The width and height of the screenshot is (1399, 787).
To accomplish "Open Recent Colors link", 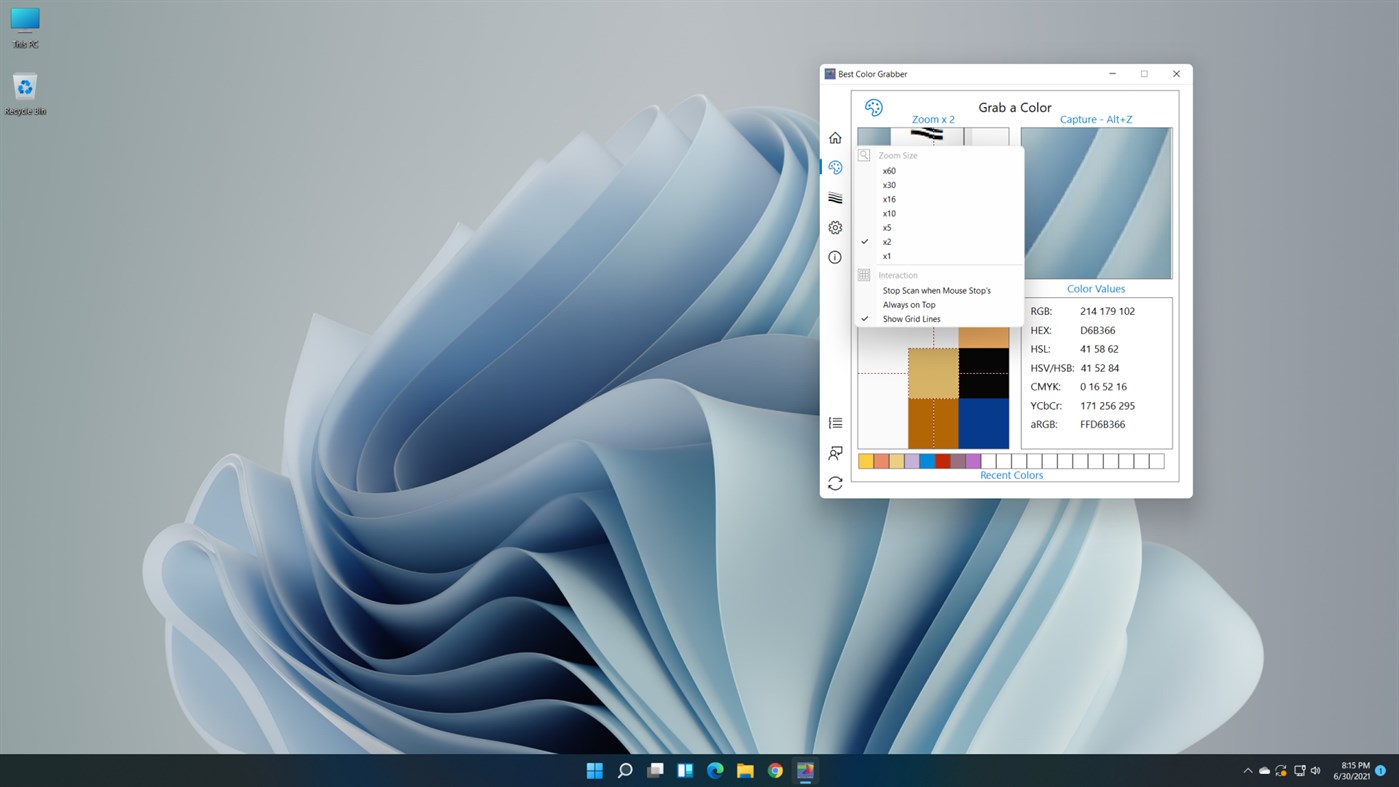I will pyautogui.click(x=1011, y=475).
